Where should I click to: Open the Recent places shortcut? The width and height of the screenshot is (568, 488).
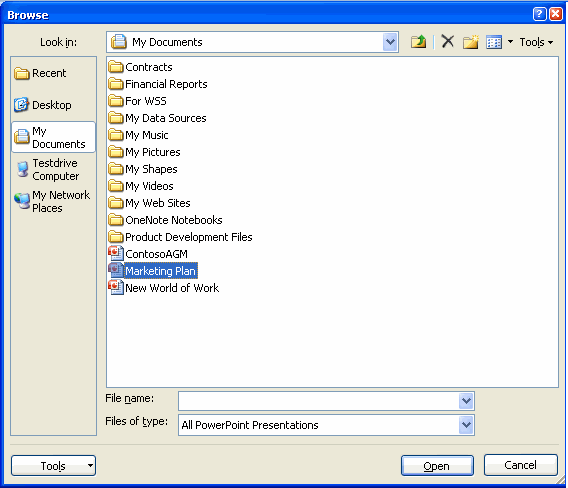click(x=40, y=74)
